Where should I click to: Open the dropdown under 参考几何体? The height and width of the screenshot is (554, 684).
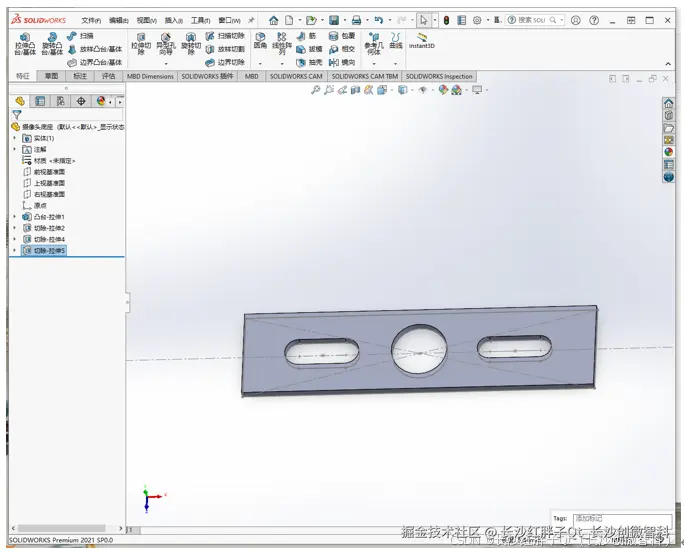coord(374,64)
